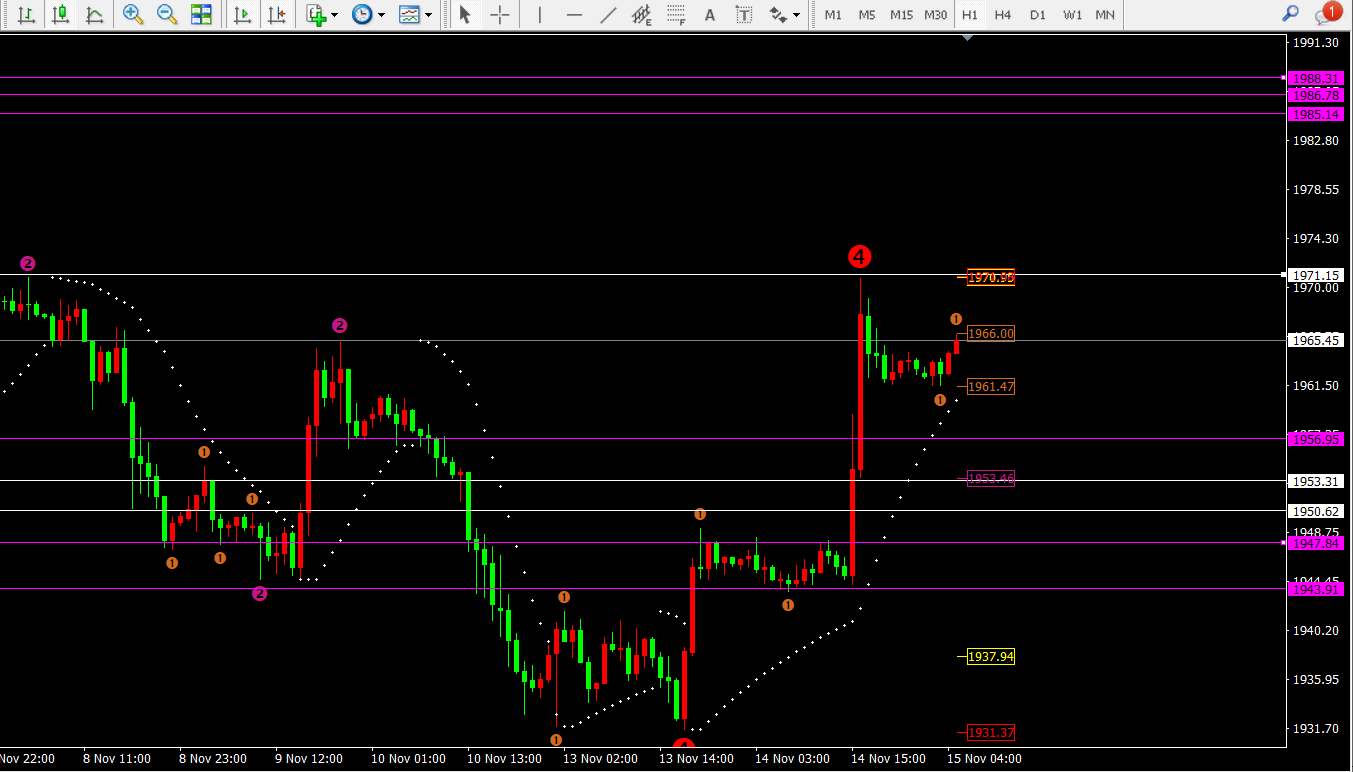Add a text label to the chart

click(710, 15)
